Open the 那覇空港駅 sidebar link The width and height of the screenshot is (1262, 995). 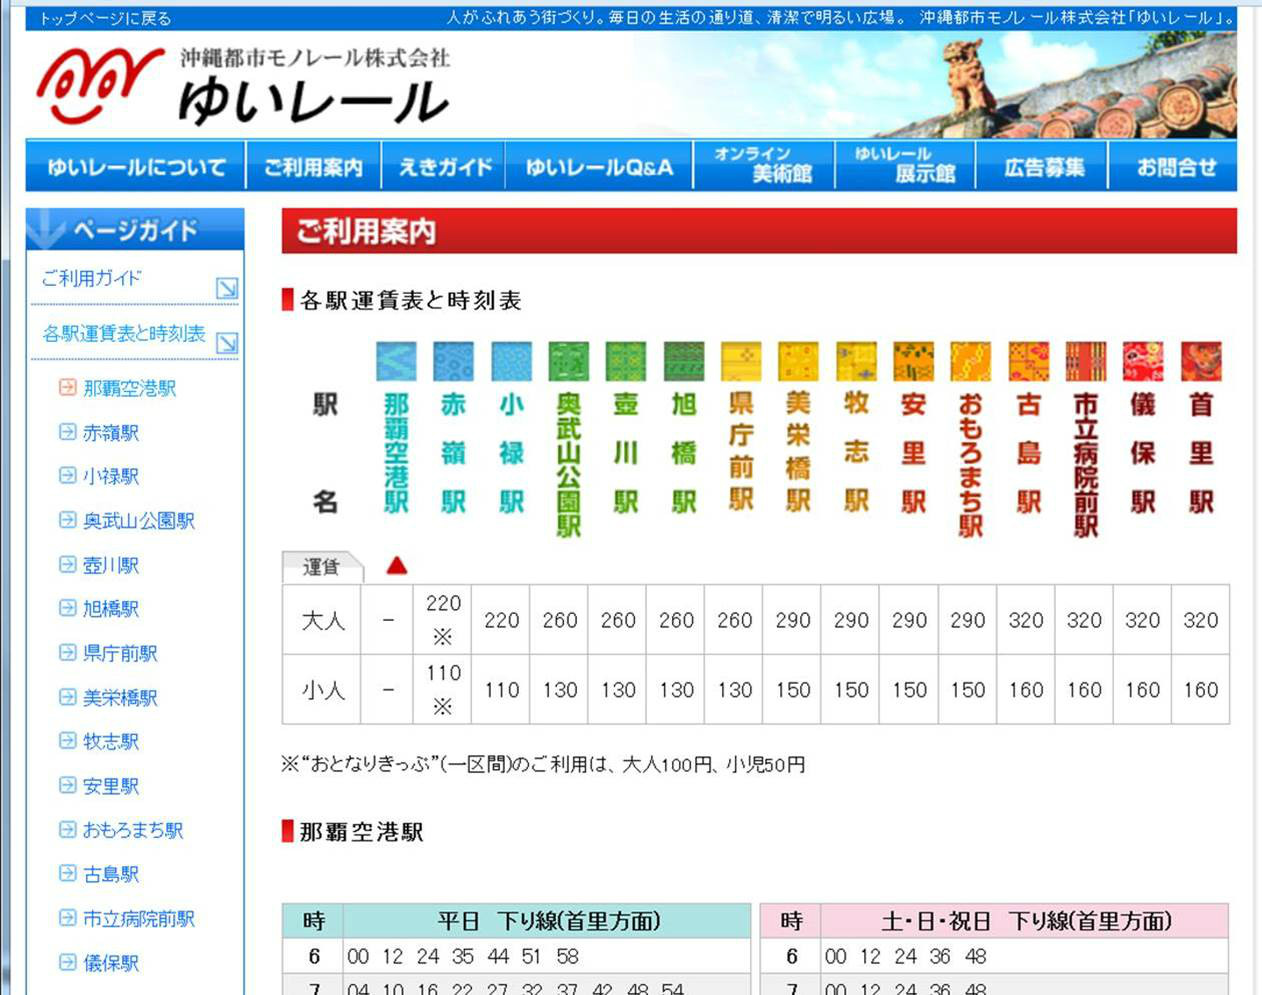tap(129, 388)
